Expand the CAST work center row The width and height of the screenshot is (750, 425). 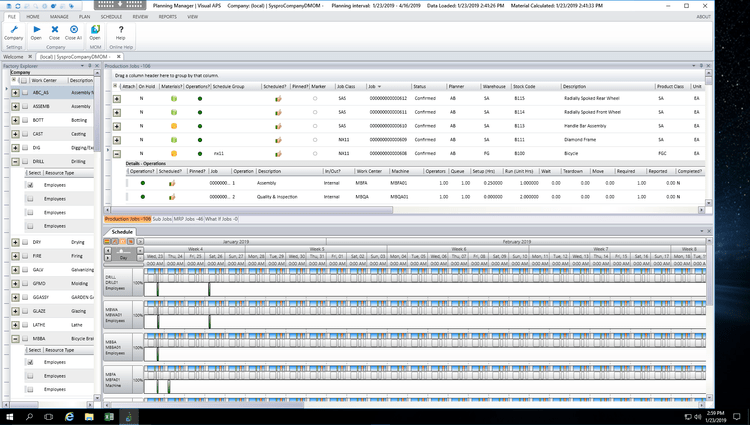coord(15,133)
